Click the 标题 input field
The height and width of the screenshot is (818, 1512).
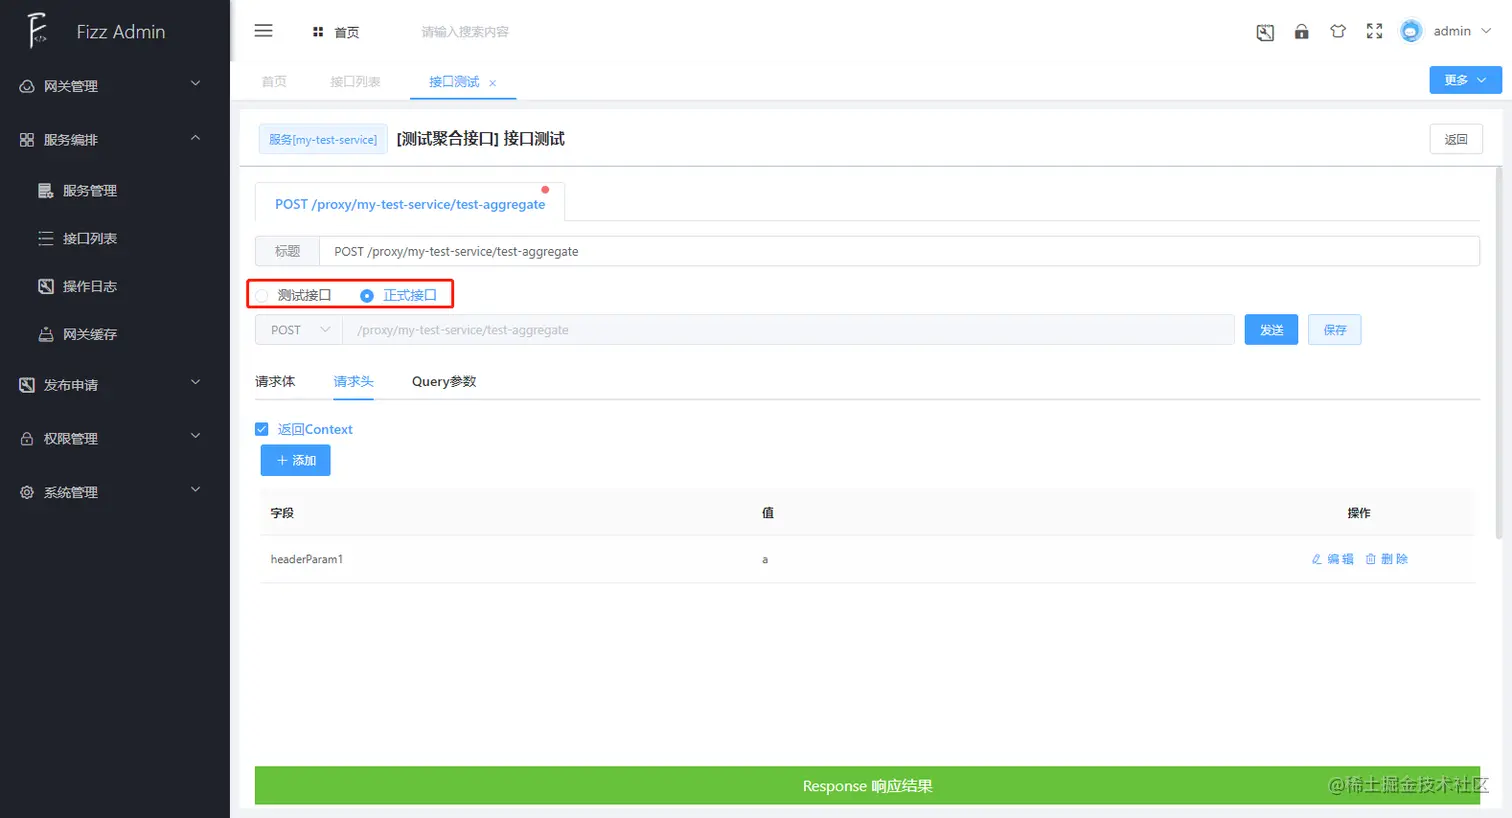click(x=899, y=251)
